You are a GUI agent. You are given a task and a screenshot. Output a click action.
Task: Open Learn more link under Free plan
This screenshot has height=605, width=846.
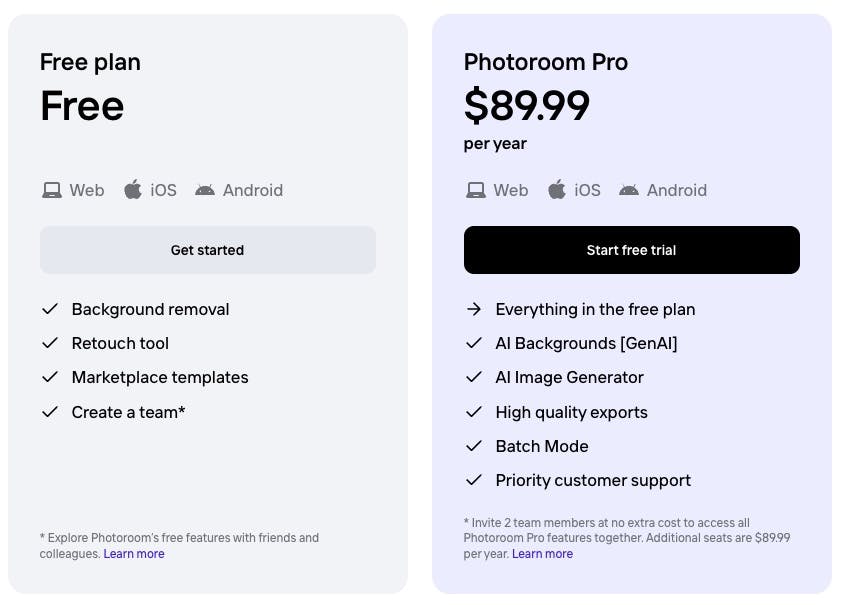[x=134, y=554]
